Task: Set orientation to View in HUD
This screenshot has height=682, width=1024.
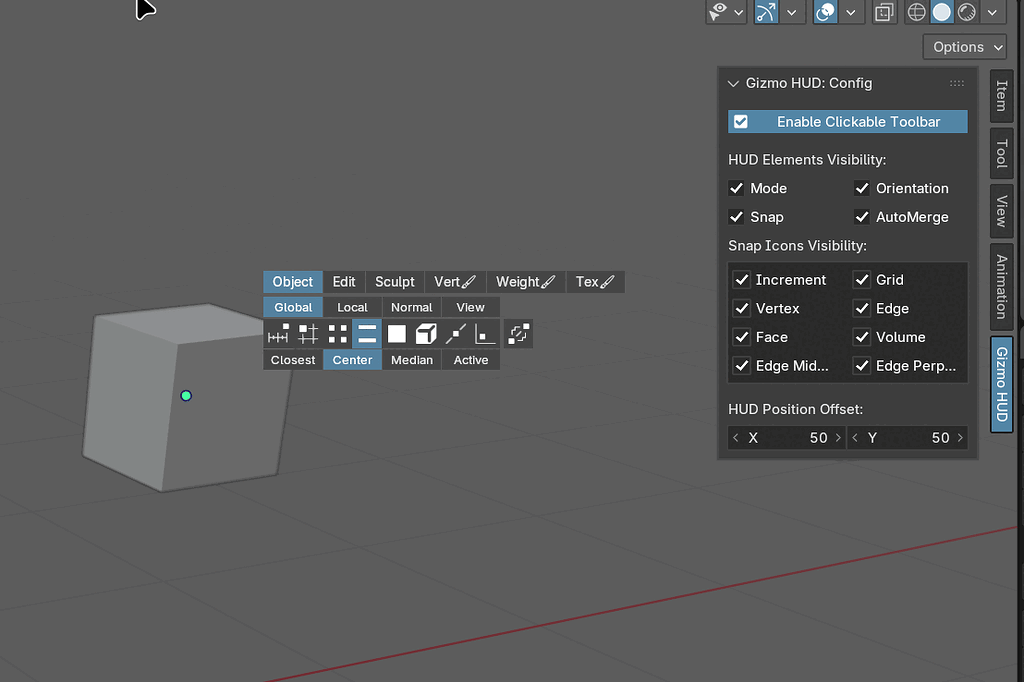Action: pos(471,307)
